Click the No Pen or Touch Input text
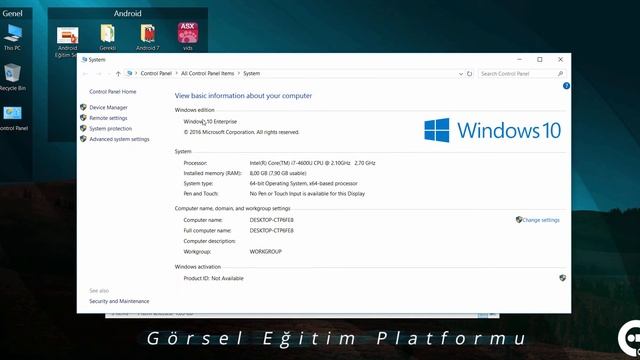 pyautogui.click(x=307, y=194)
